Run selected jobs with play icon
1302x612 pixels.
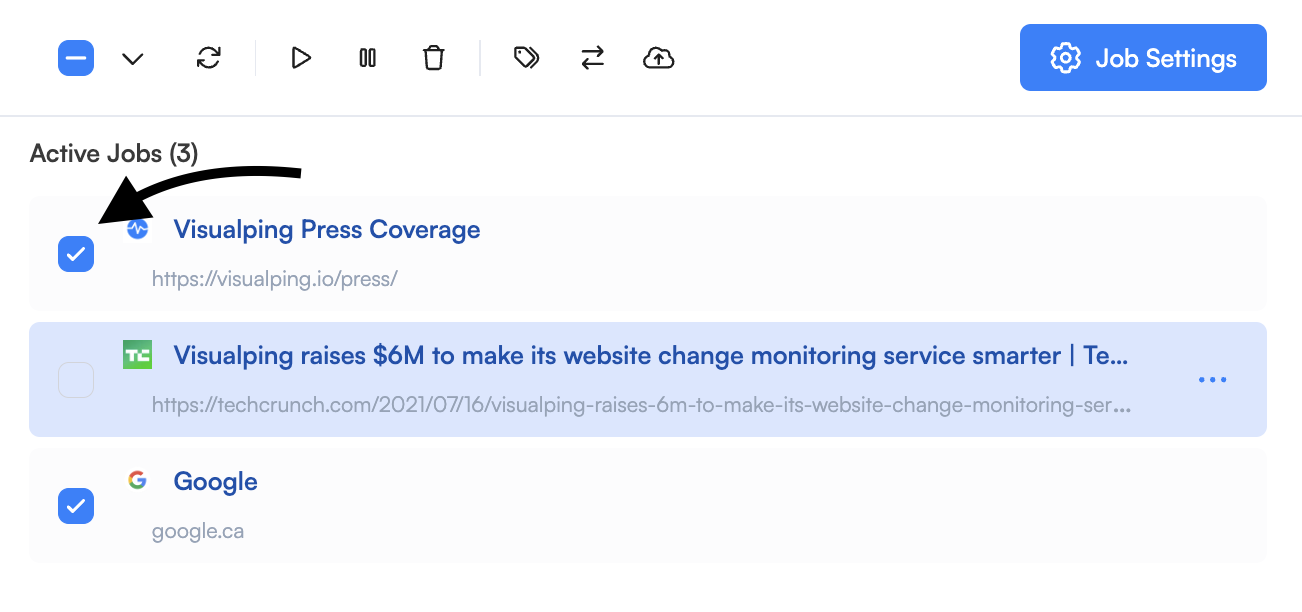click(301, 58)
